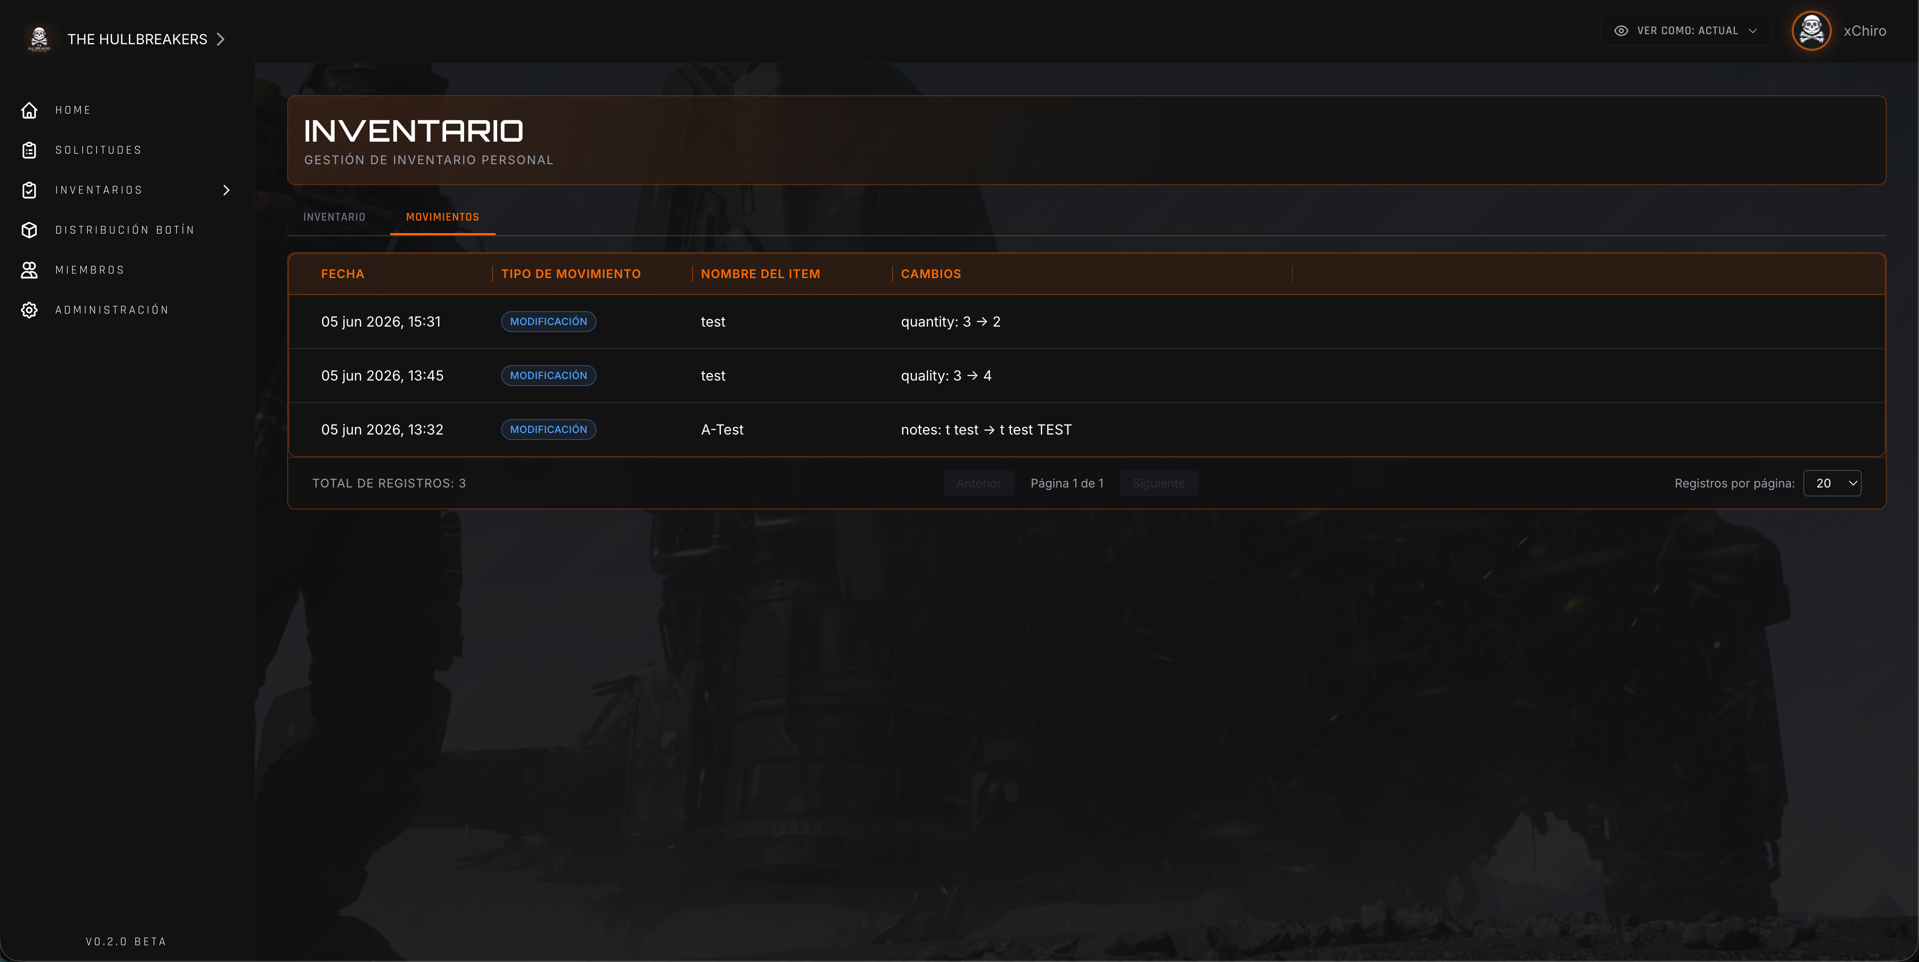Expand The Hullbreakers organization chevron
Viewport: 1919px width, 962px height.
221,39
